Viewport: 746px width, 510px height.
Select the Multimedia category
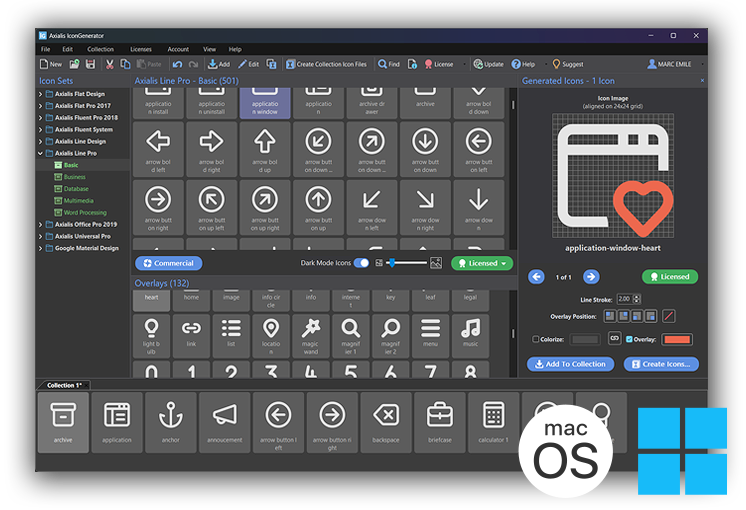[x=74, y=201]
